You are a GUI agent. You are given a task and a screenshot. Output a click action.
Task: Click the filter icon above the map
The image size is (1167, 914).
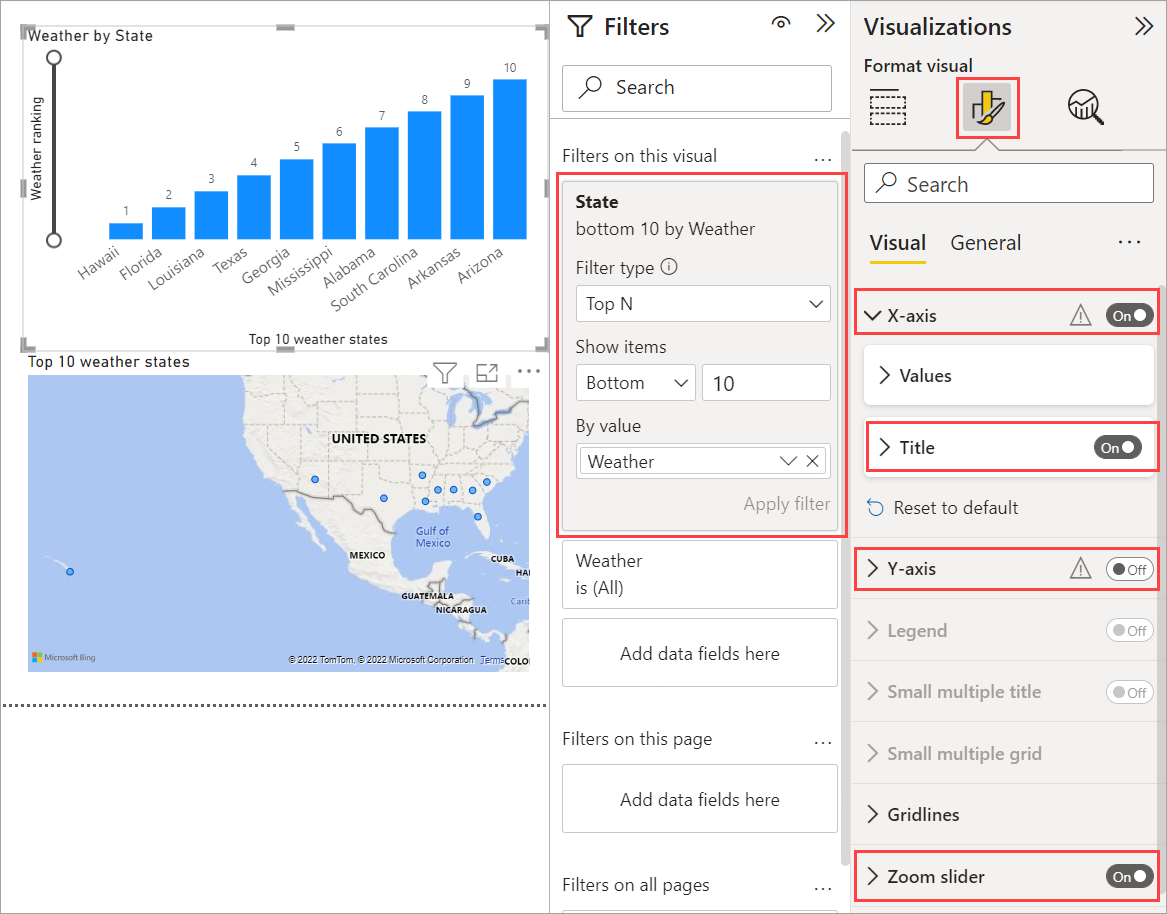coord(445,373)
